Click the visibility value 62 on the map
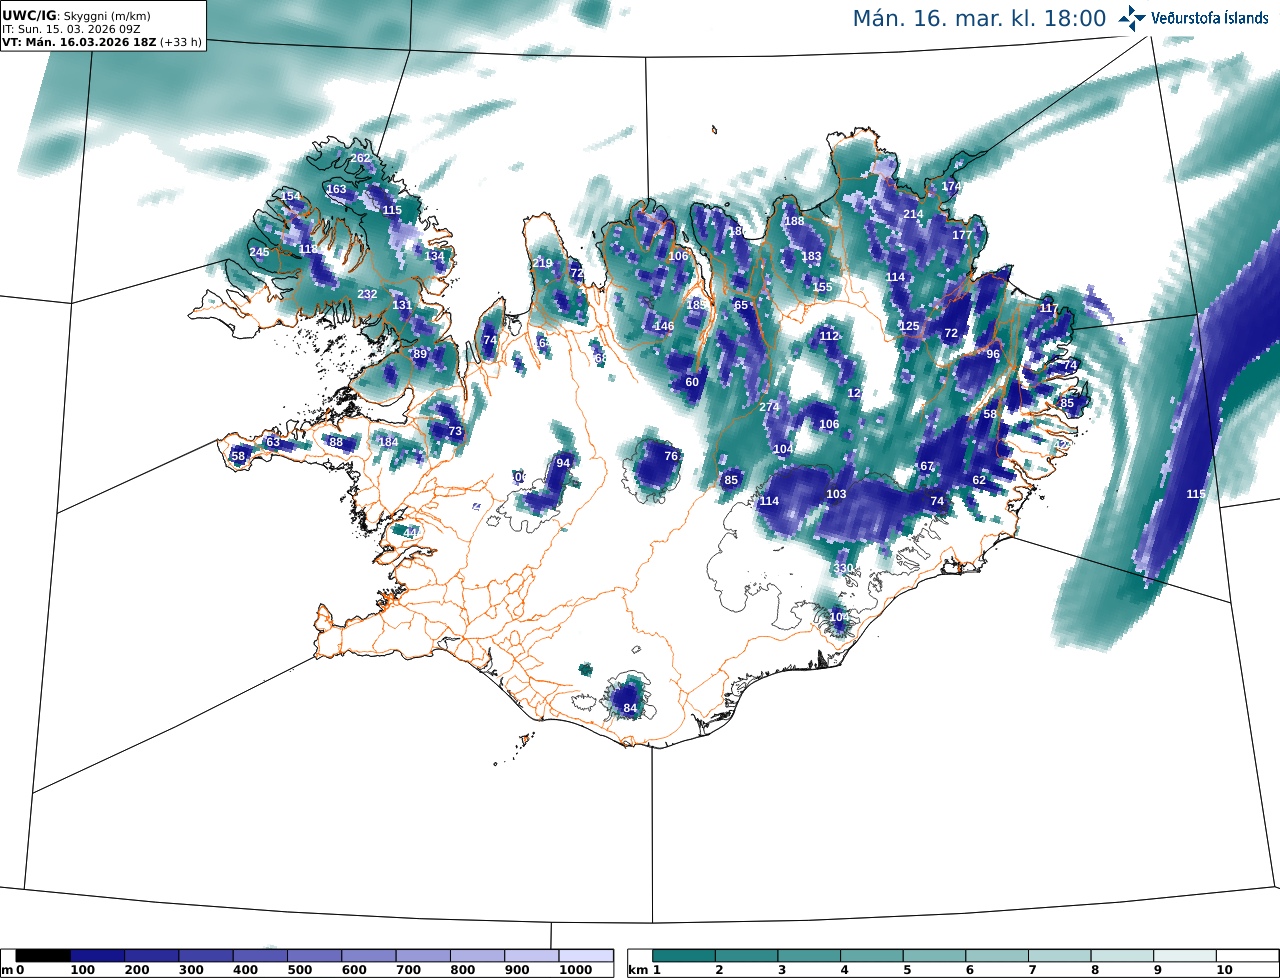The image size is (1280, 978). [x=979, y=480]
